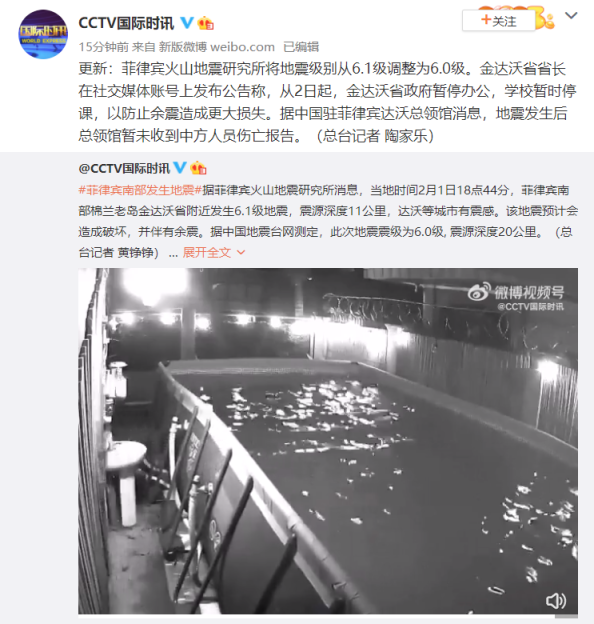View edit history via 已编辑 label
Image resolution: width=594 pixels, height=624 pixels.
[301, 47]
